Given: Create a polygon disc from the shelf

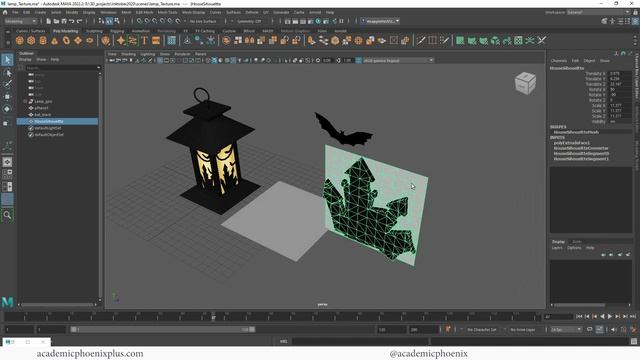Looking at the screenshot, I should tap(90, 40).
